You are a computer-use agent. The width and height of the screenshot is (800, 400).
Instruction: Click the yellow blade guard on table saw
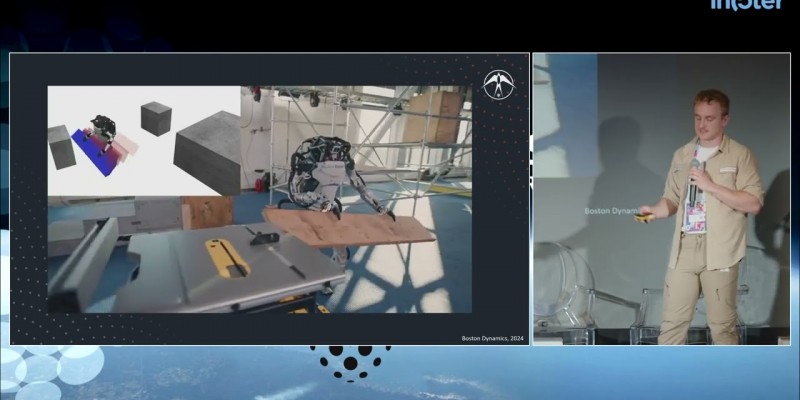(x=228, y=258)
